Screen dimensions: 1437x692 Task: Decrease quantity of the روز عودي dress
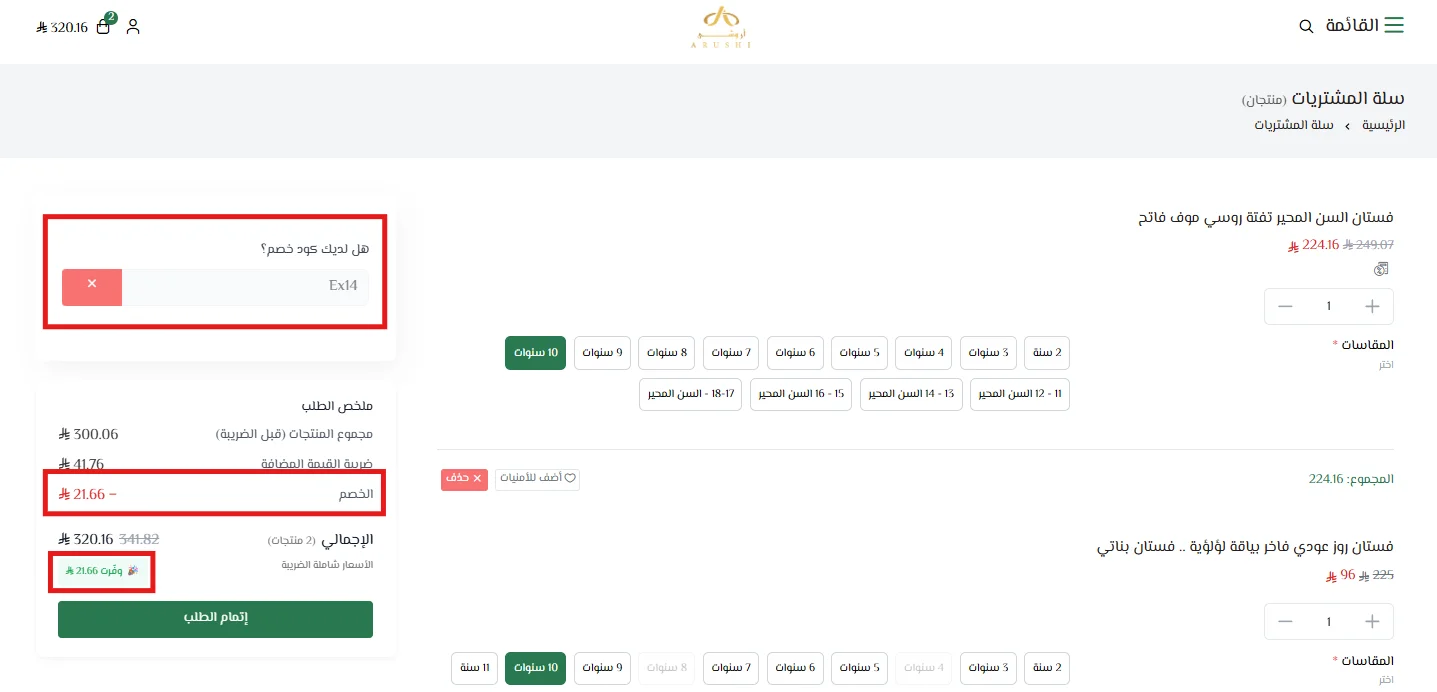(x=1285, y=622)
